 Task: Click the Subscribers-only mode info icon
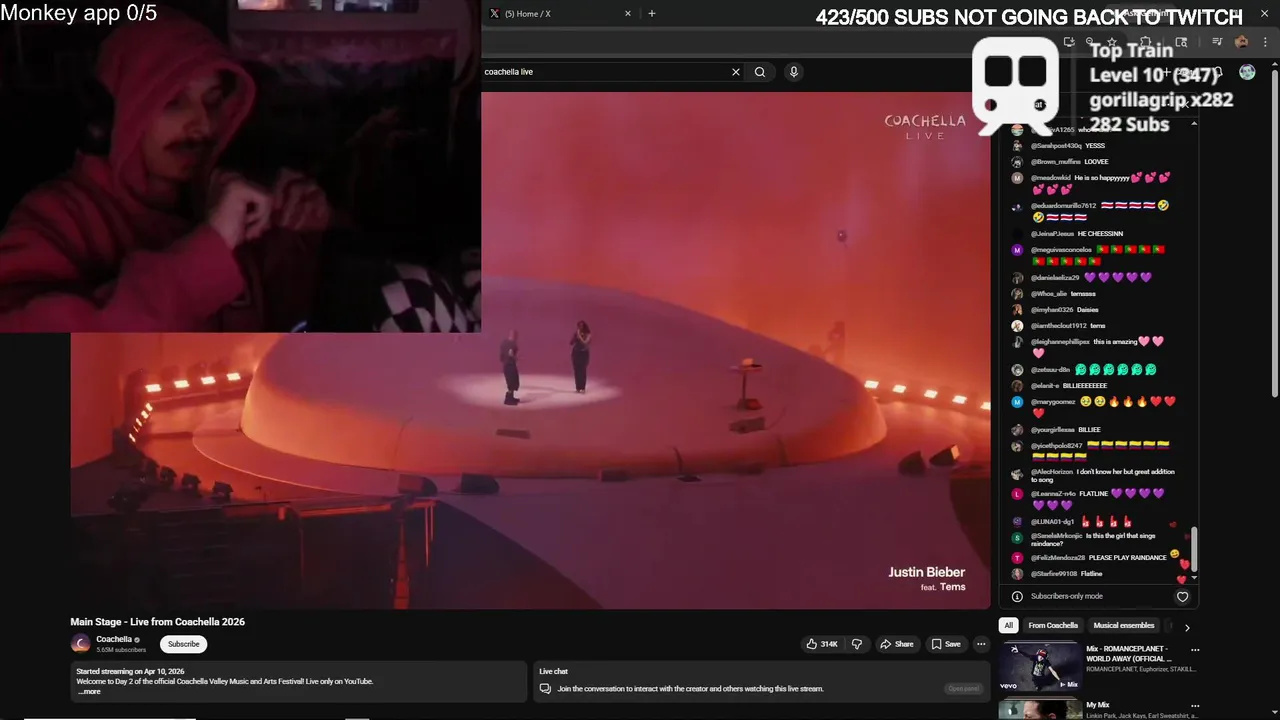pyautogui.click(x=1017, y=596)
